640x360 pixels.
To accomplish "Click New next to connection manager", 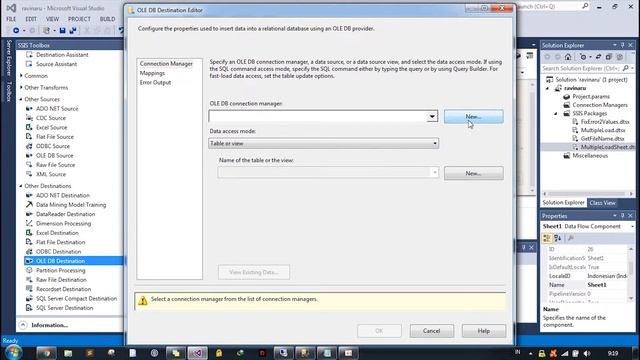I will coord(473,117).
